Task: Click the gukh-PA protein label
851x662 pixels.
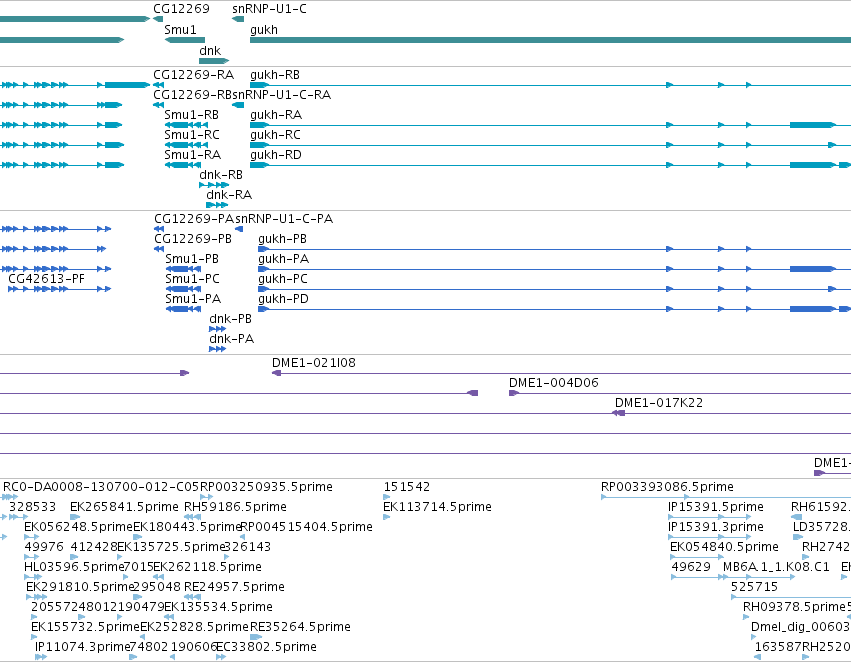Action: pyautogui.click(x=284, y=259)
